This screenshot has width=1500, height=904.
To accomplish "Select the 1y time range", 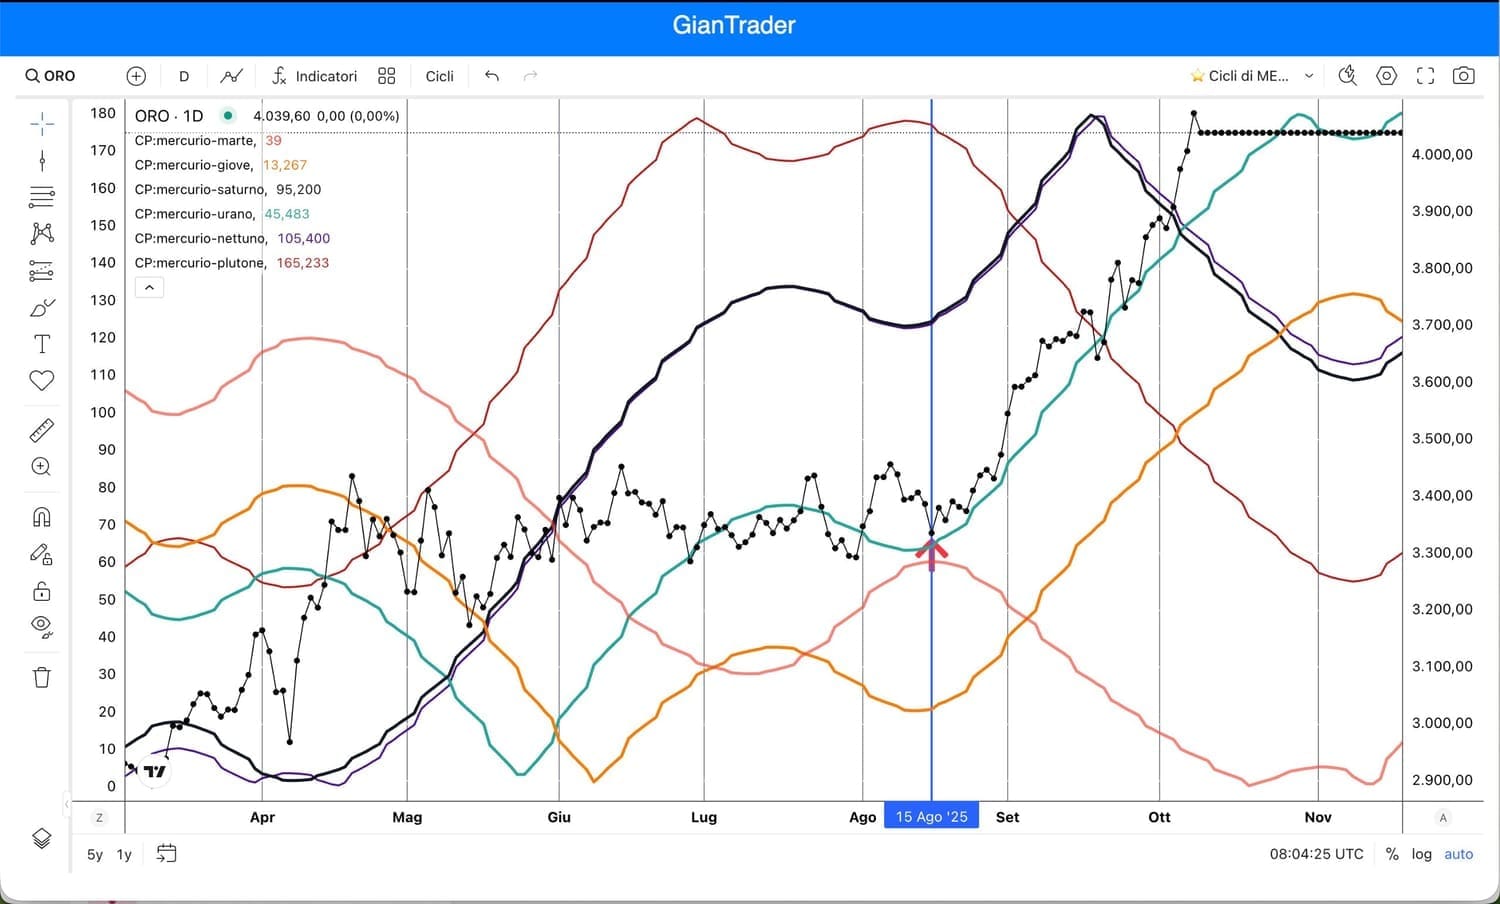I will (124, 854).
